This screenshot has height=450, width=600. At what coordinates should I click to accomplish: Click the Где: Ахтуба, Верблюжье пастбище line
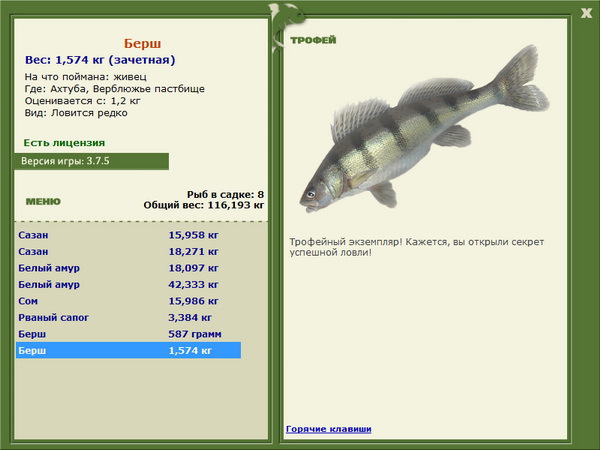click(x=115, y=89)
